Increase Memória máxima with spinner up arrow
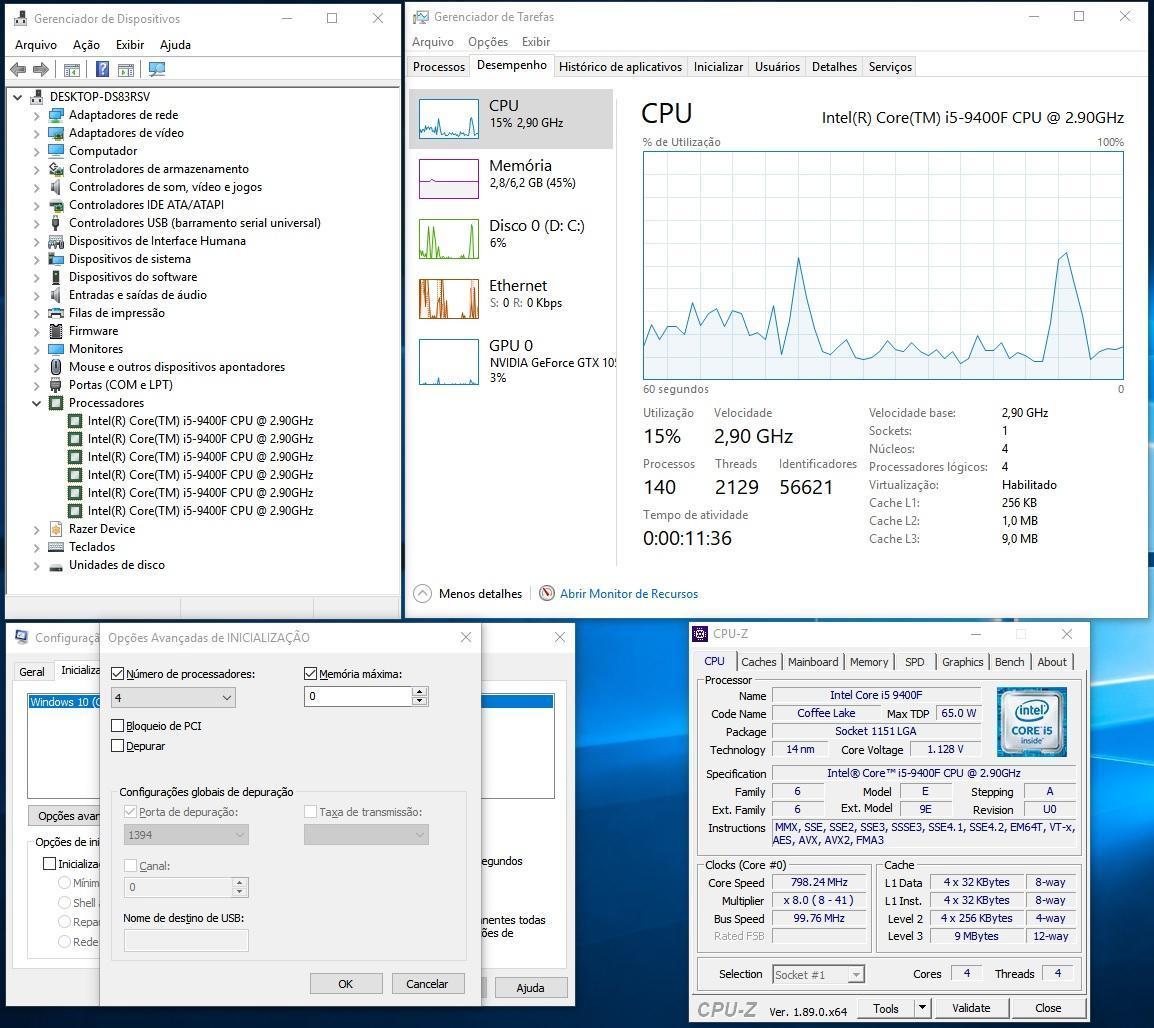Image resolution: width=1154 pixels, height=1028 pixels. pos(420,692)
